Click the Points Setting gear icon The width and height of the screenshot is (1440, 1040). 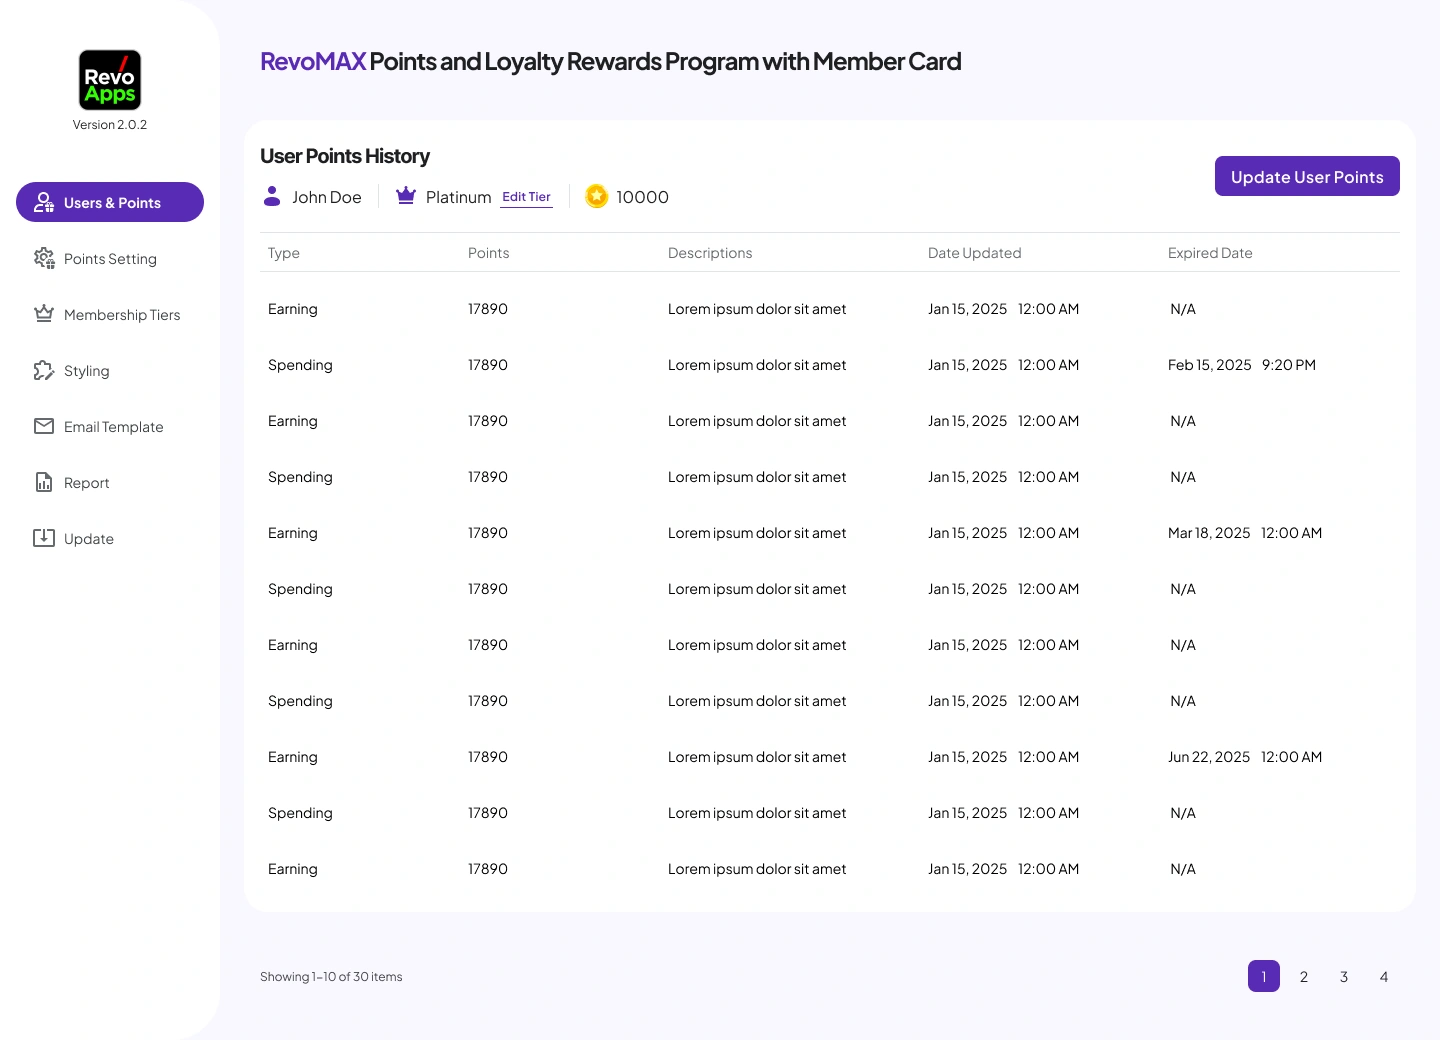tap(44, 258)
